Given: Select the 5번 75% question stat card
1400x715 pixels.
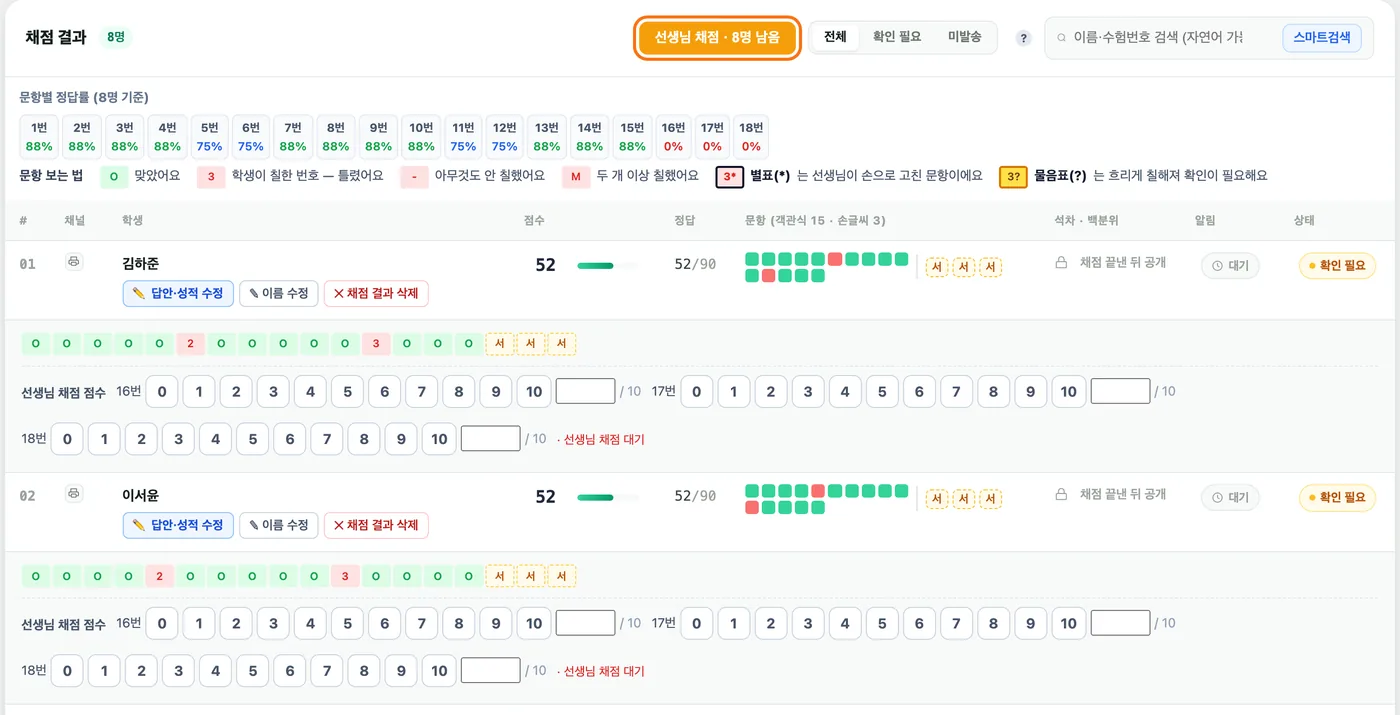Looking at the screenshot, I should pos(210,137).
